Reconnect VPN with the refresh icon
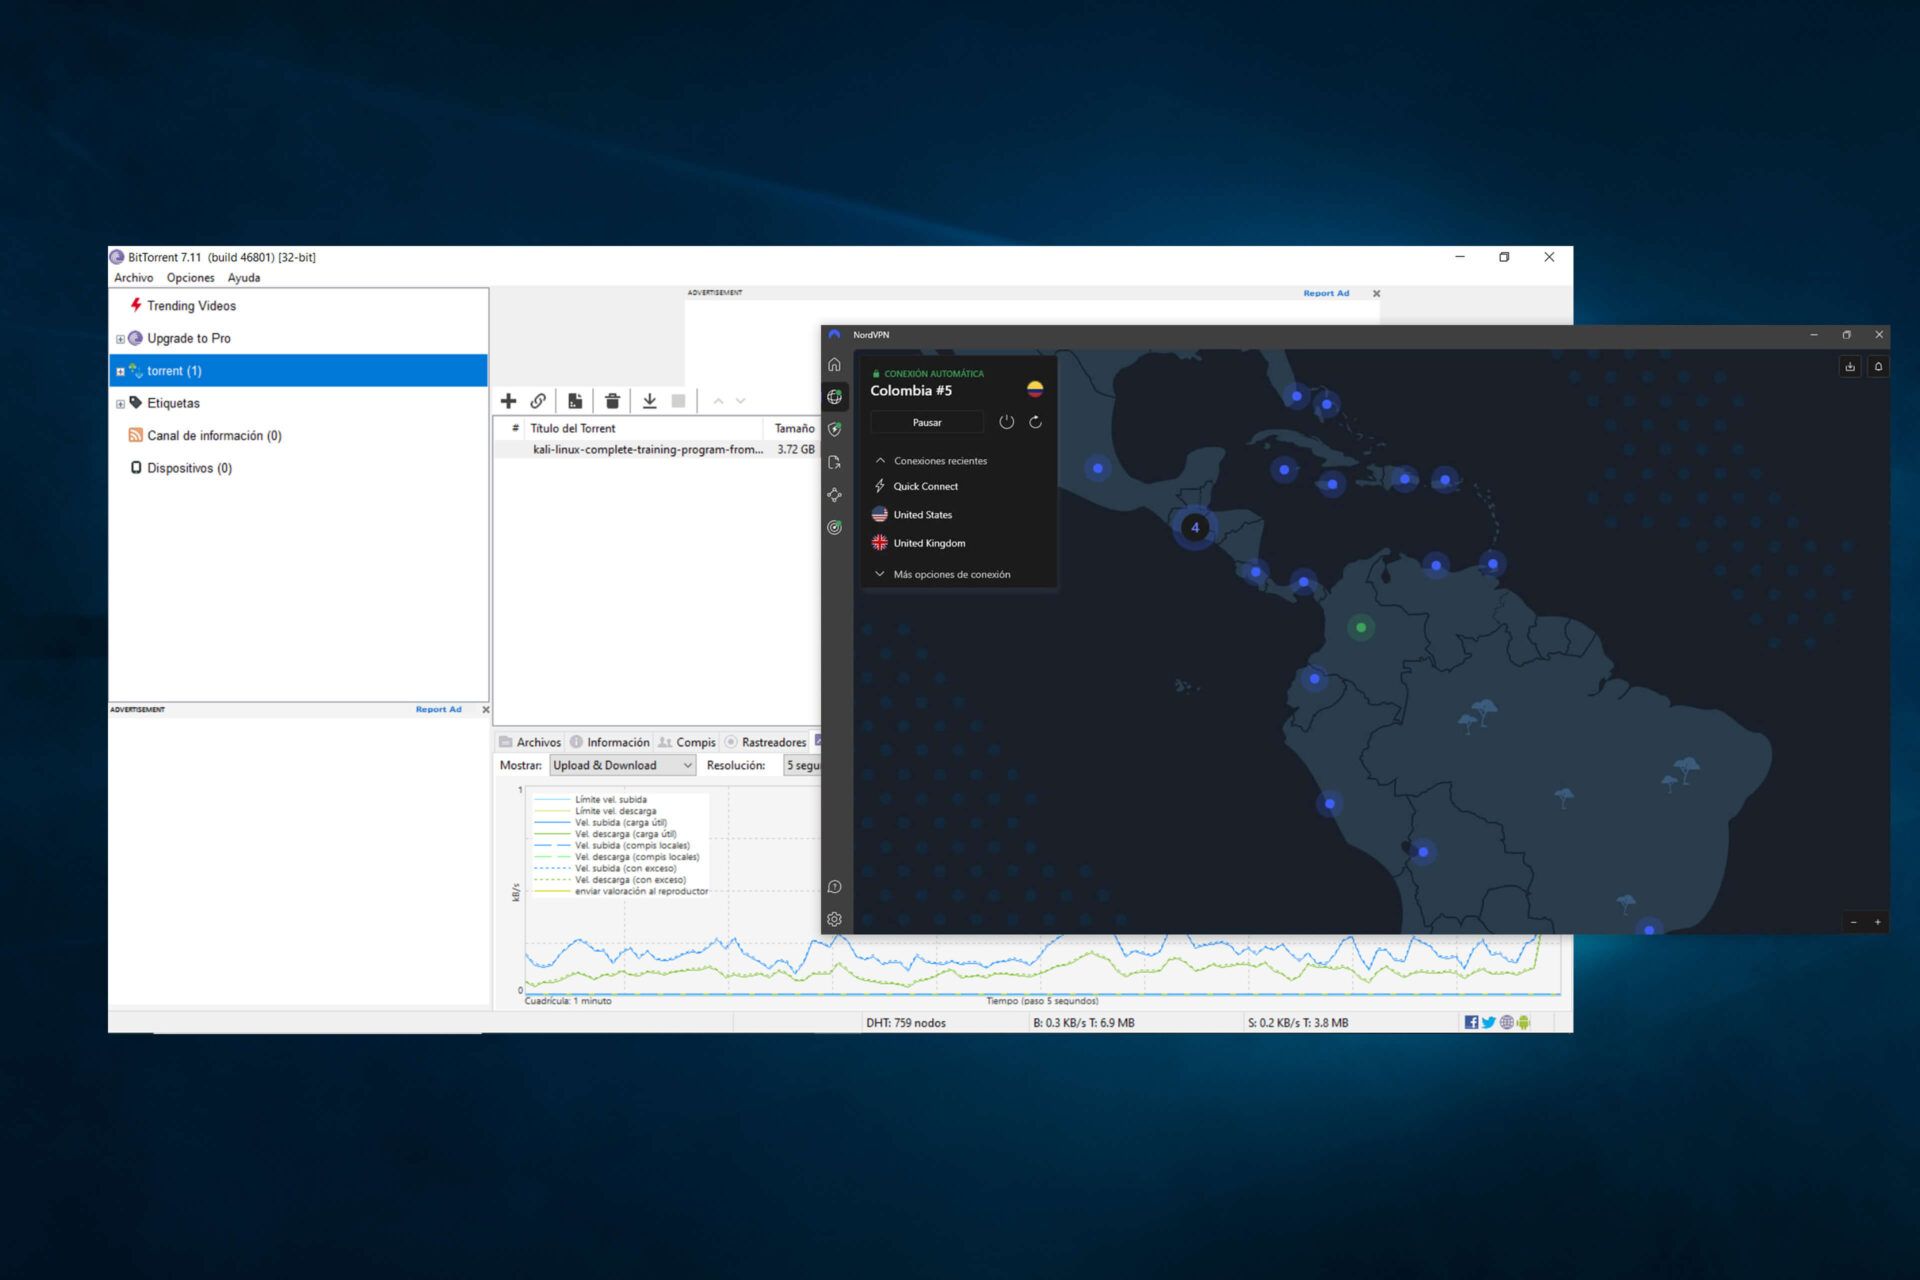The image size is (1920, 1280). point(1036,422)
